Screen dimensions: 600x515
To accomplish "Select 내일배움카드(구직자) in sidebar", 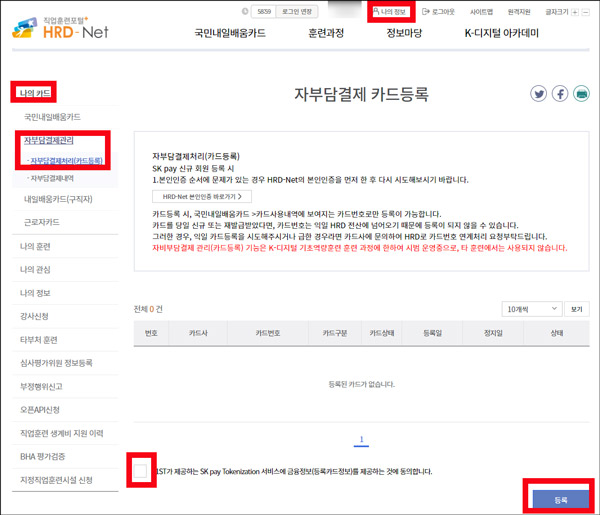I will (x=58, y=199).
